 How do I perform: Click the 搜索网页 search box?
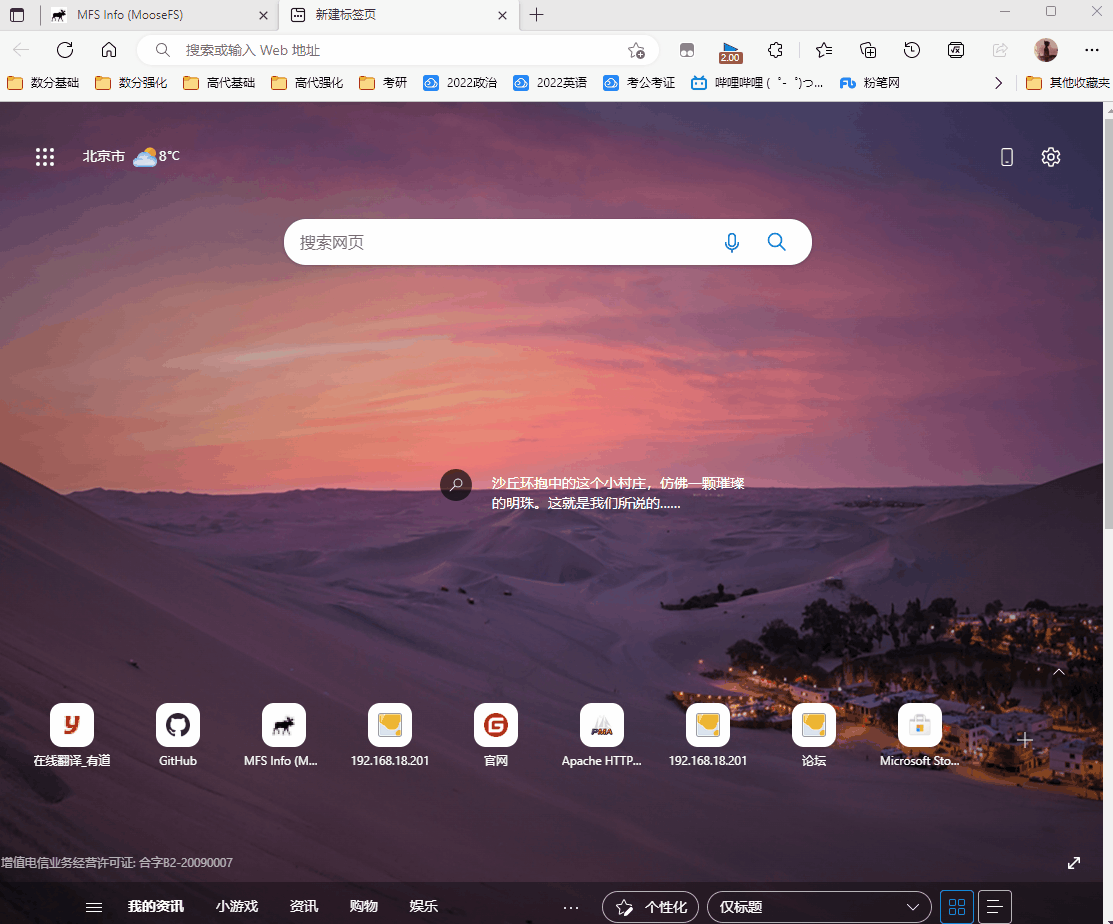point(500,242)
